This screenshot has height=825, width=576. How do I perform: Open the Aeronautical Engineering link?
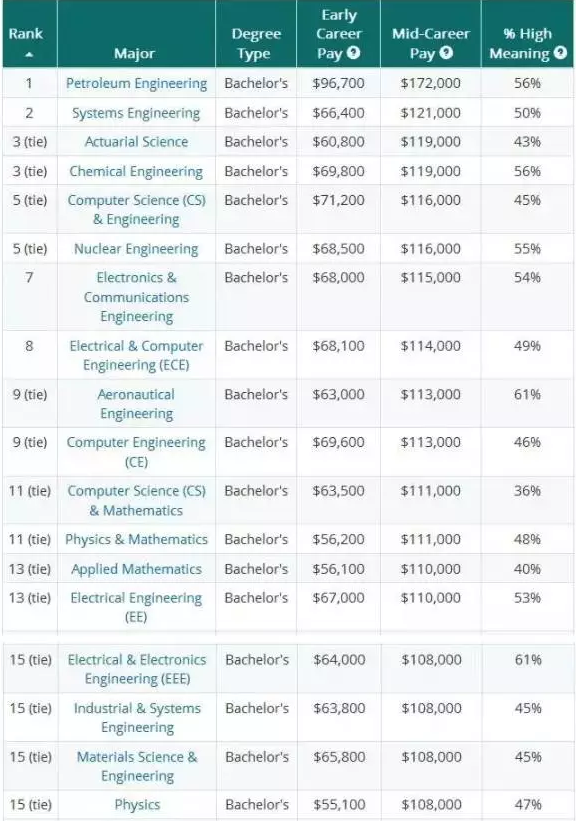pyautogui.click(x=136, y=404)
